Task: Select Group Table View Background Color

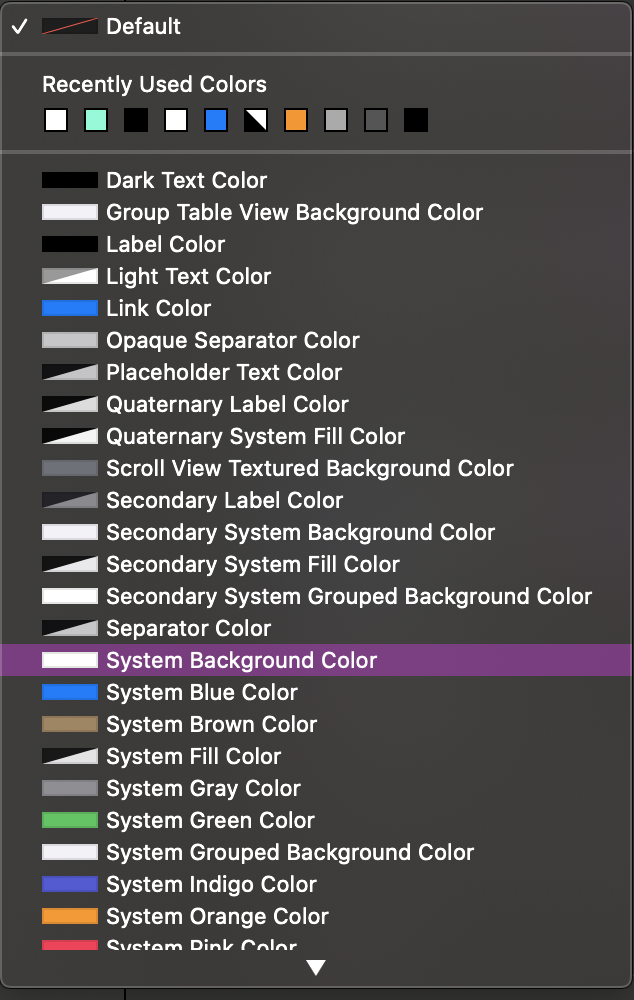Action: click(294, 212)
